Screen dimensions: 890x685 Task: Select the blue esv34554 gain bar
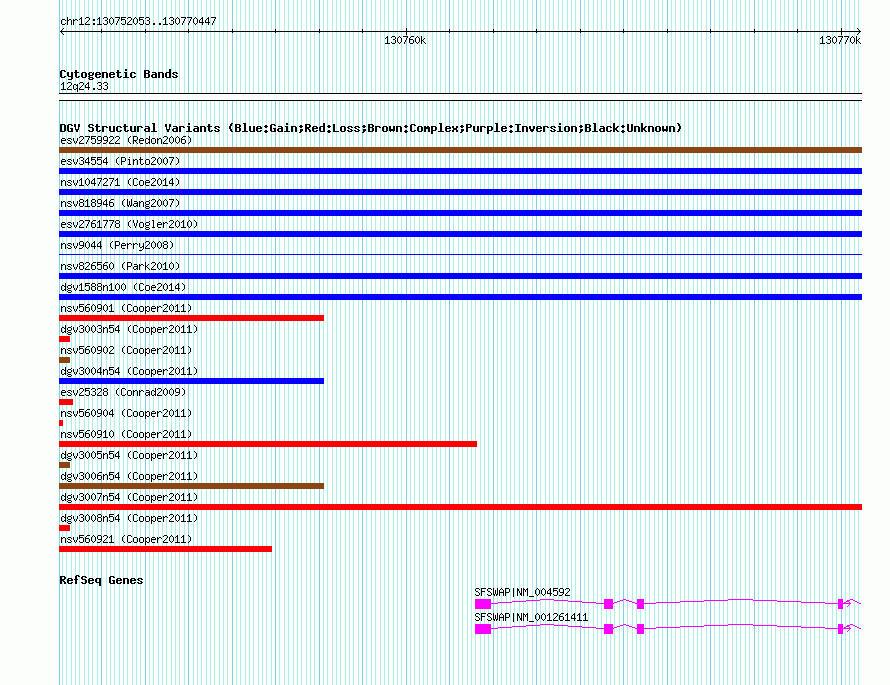(460, 171)
